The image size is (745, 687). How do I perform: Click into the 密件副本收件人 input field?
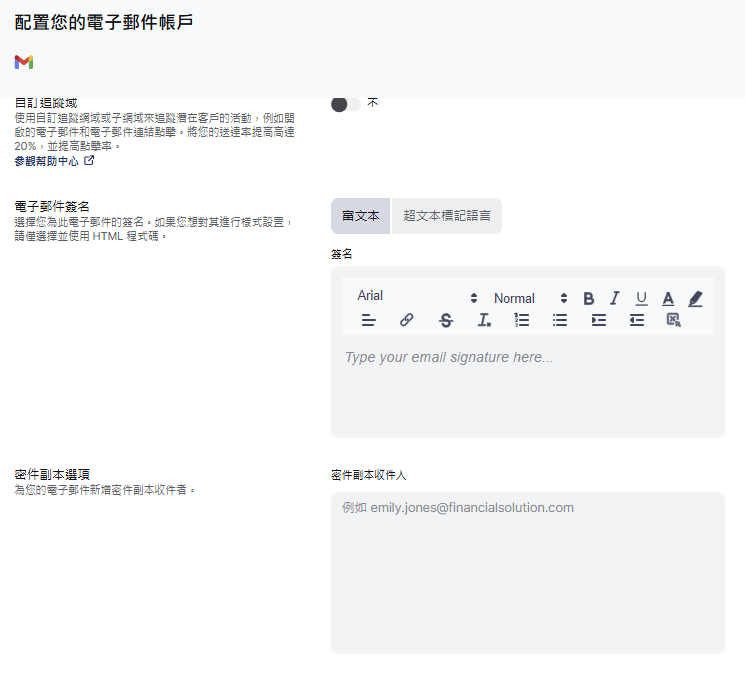[x=527, y=572]
